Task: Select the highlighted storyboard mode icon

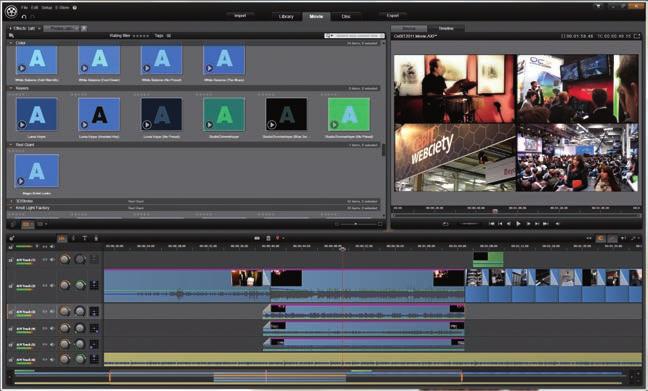Action: coord(62,238)
